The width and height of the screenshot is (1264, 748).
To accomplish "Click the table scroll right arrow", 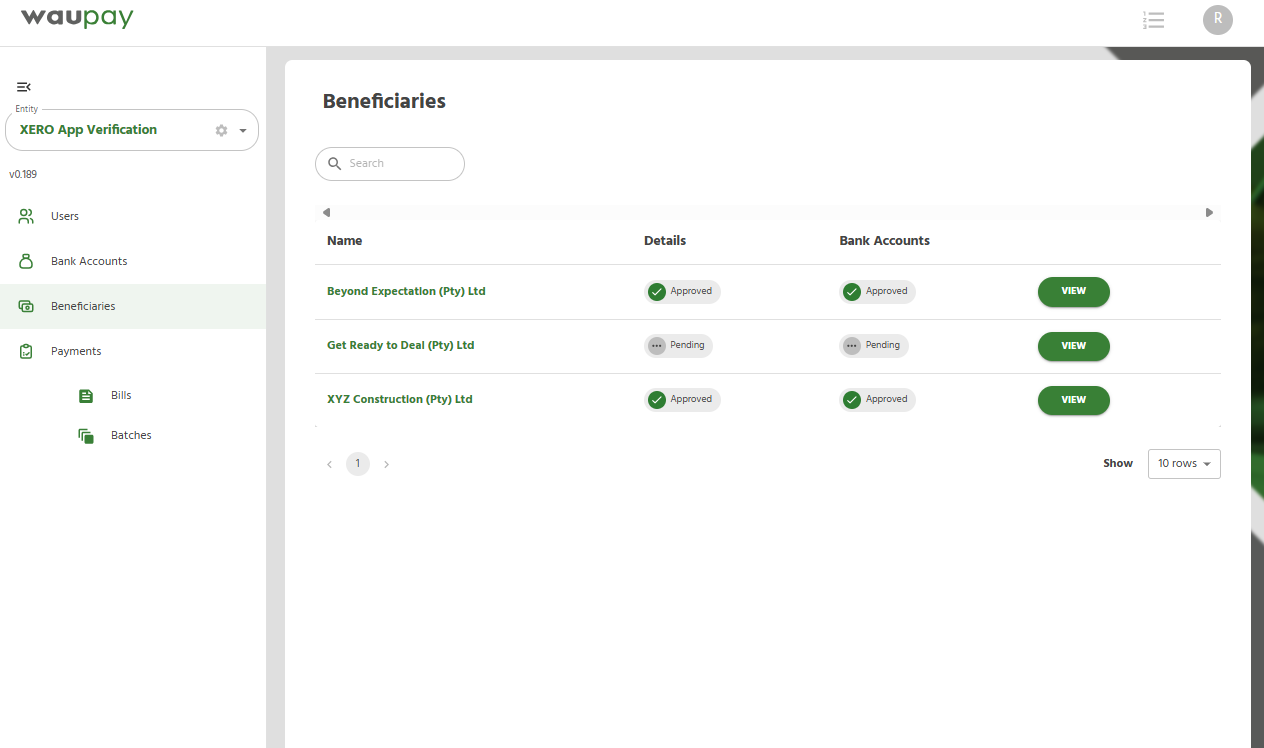I will (x=1209, y=212).
